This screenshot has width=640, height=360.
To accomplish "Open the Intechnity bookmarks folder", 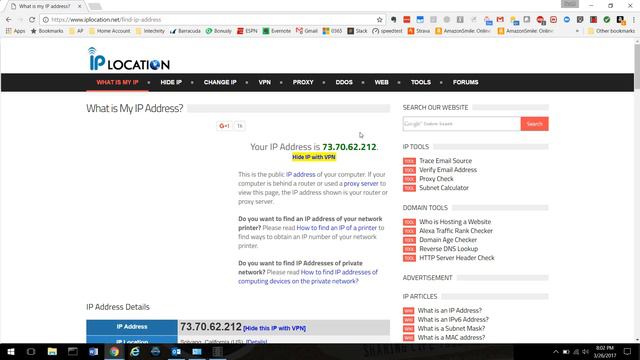I will click(150, 31).
